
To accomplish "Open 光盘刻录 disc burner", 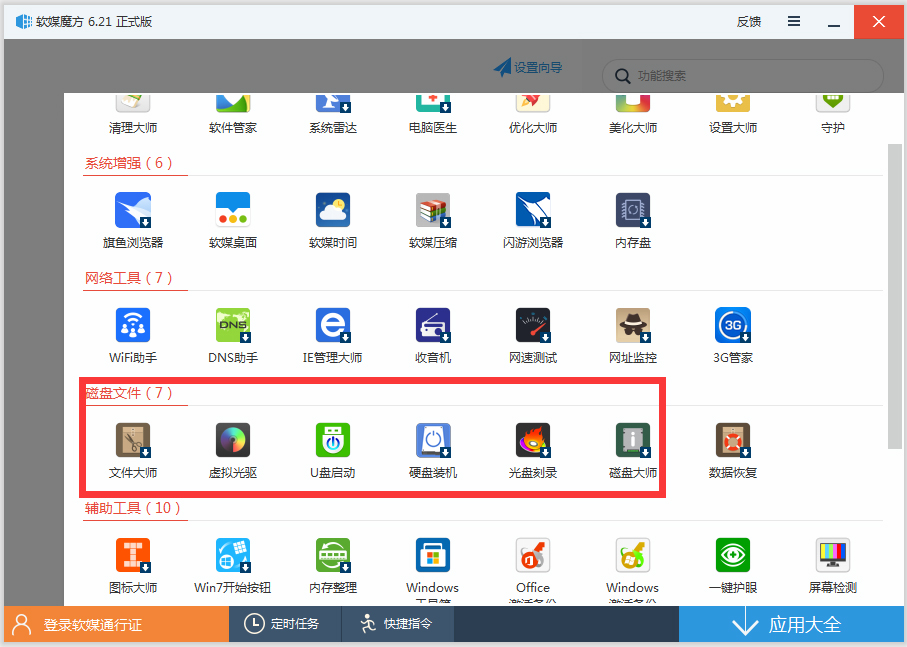I will pos(533,451).
